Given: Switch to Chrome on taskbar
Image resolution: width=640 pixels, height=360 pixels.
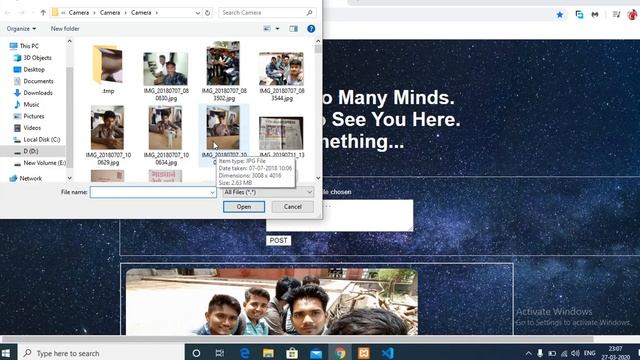Looking at the screenshot, I should 340,353.
